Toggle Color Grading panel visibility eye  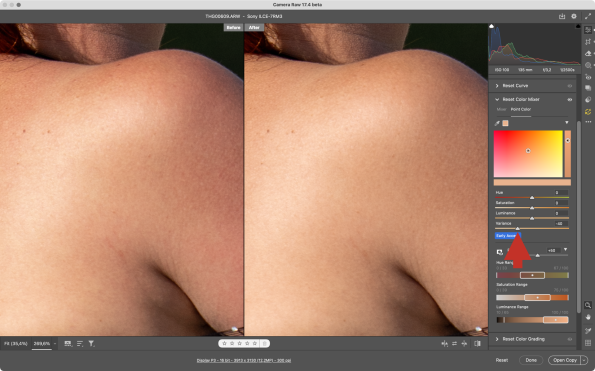click(570, 339)
